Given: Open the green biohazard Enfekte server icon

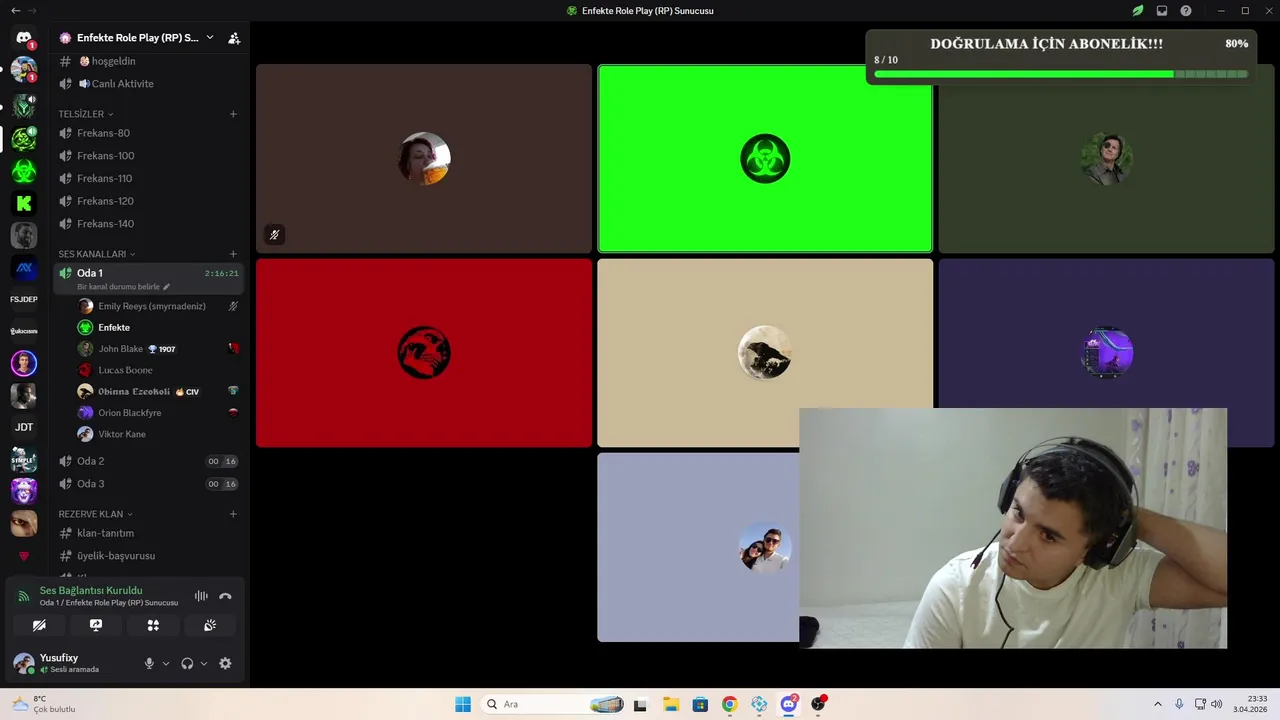Looking at the screenshot, I should [24, 171].
